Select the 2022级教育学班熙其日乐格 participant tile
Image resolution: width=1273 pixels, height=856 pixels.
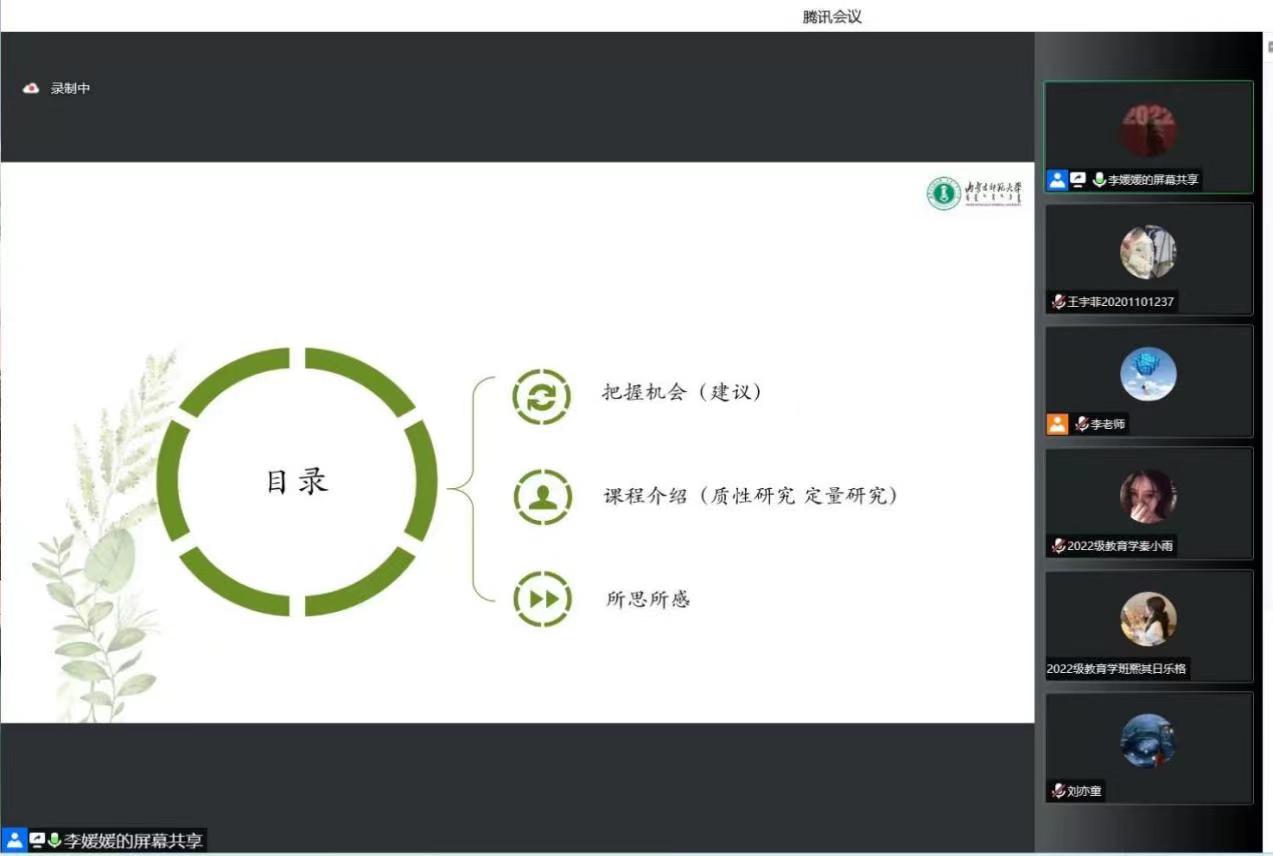point(1148,625)
